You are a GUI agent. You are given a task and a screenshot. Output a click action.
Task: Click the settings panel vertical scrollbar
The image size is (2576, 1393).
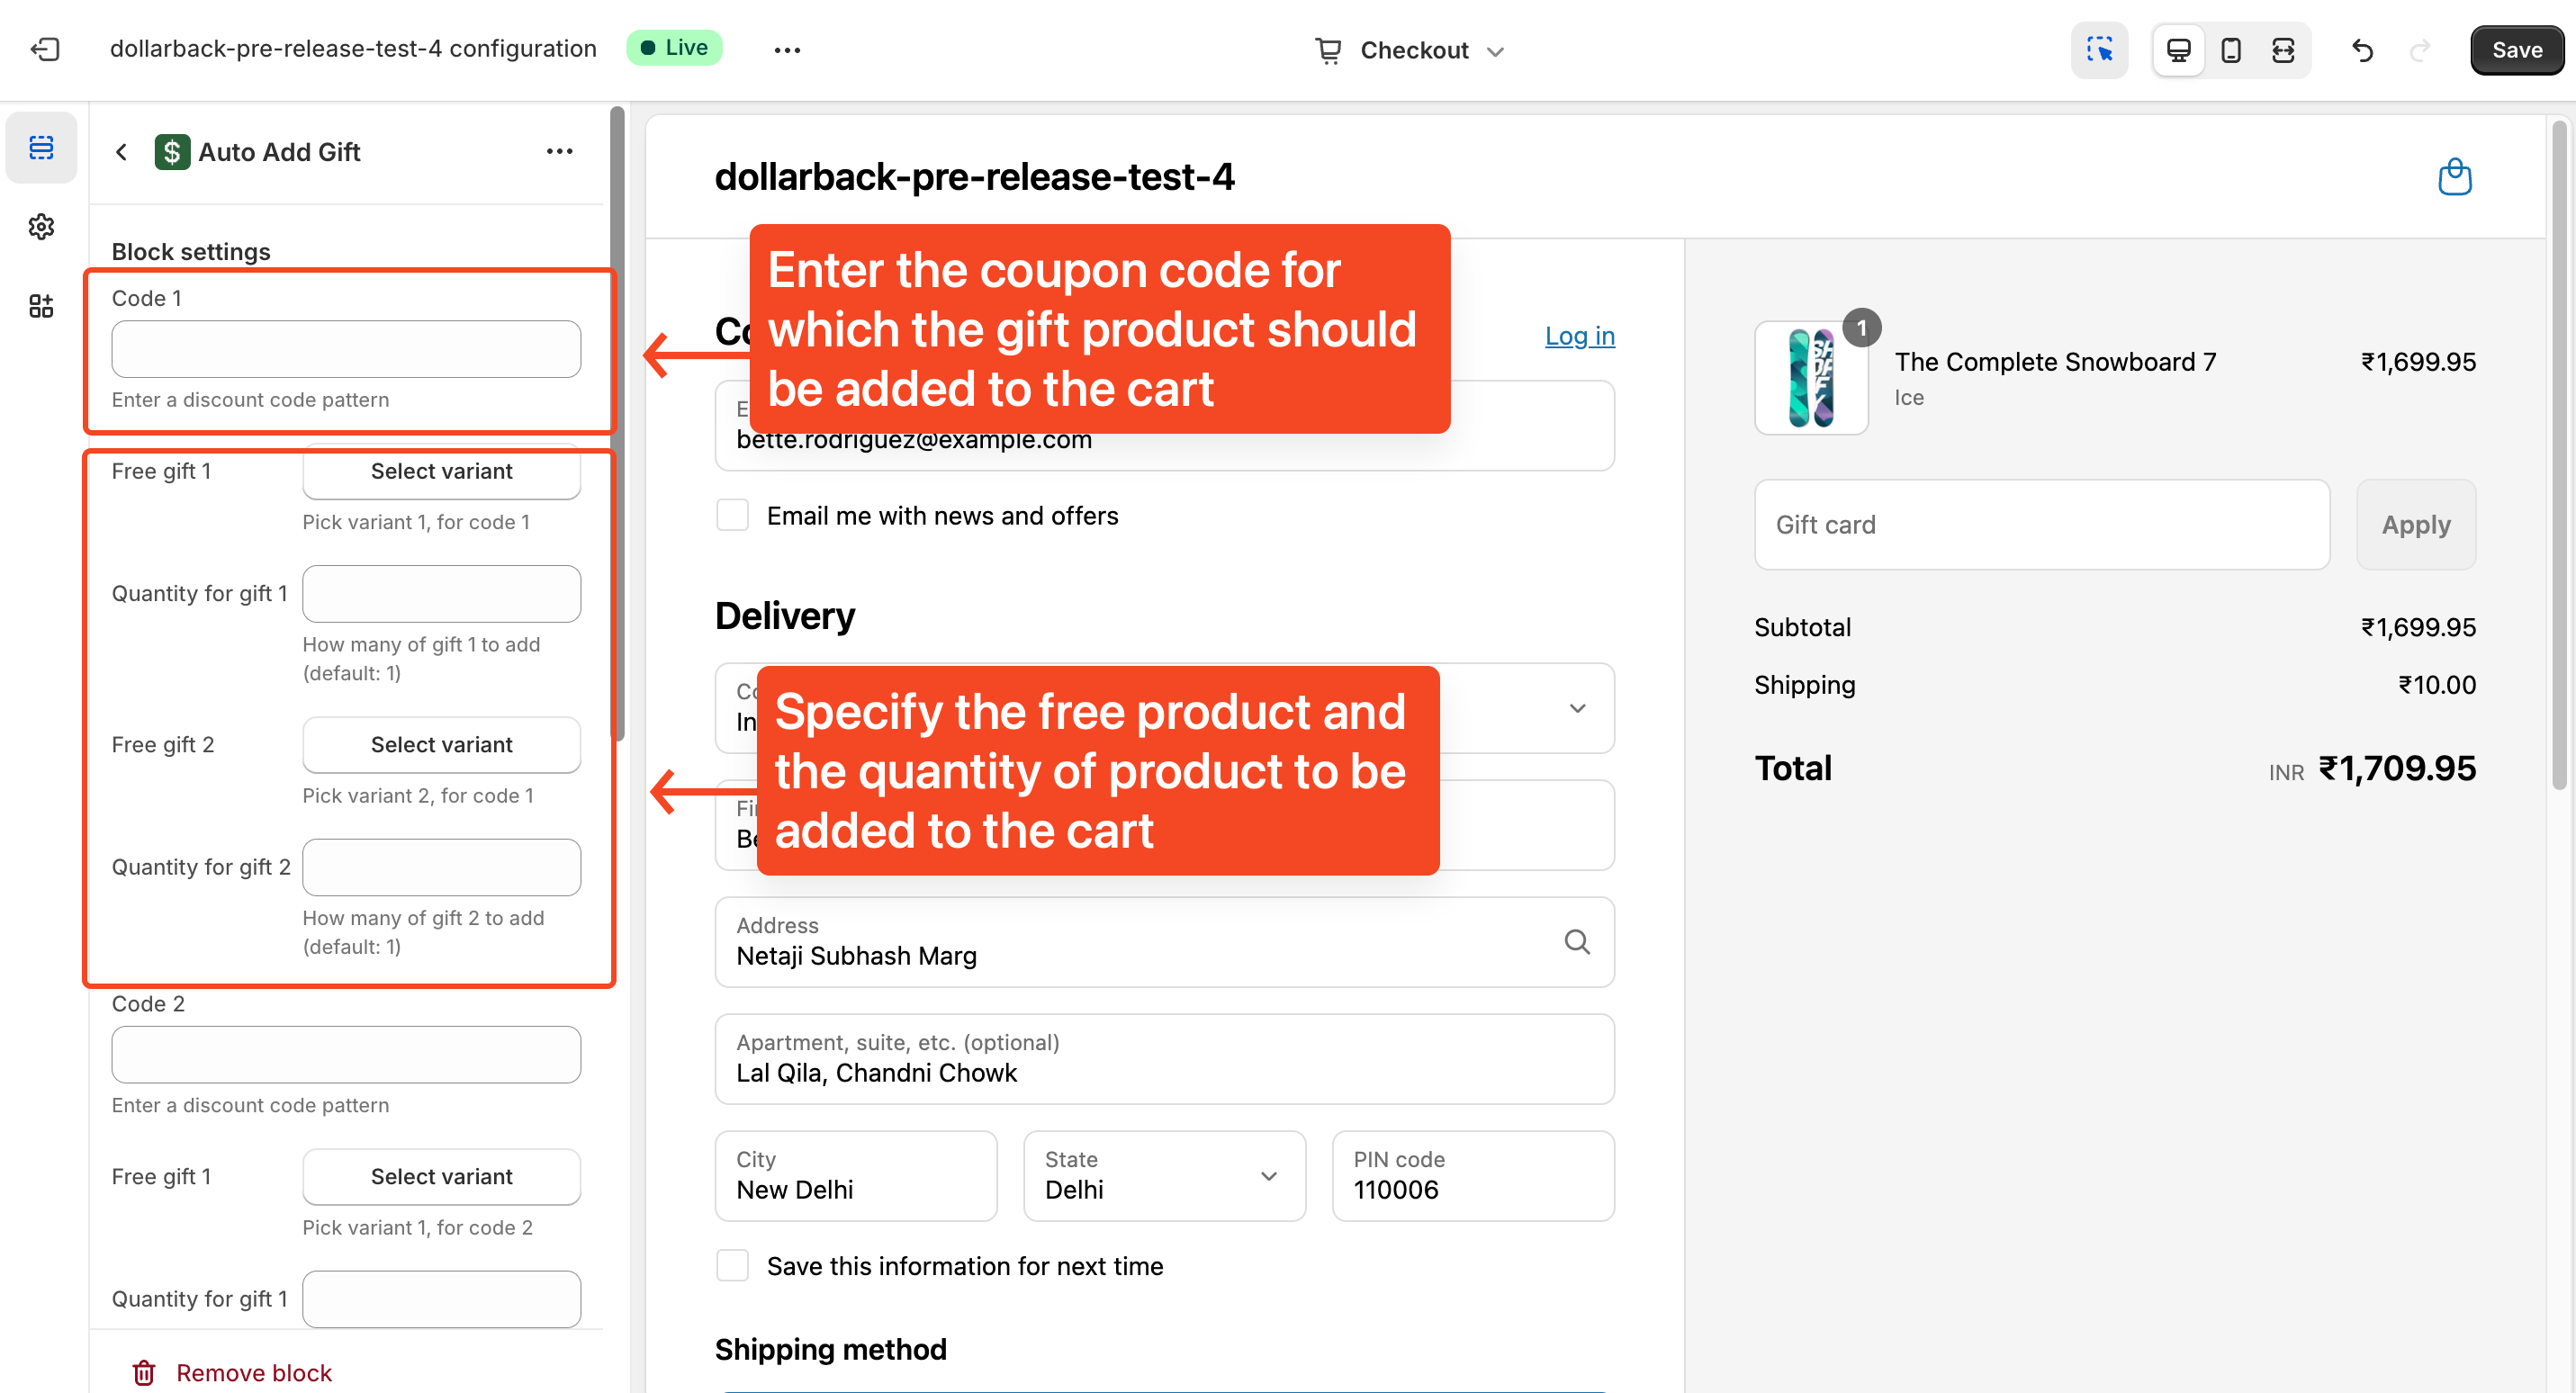click(618, 424)
